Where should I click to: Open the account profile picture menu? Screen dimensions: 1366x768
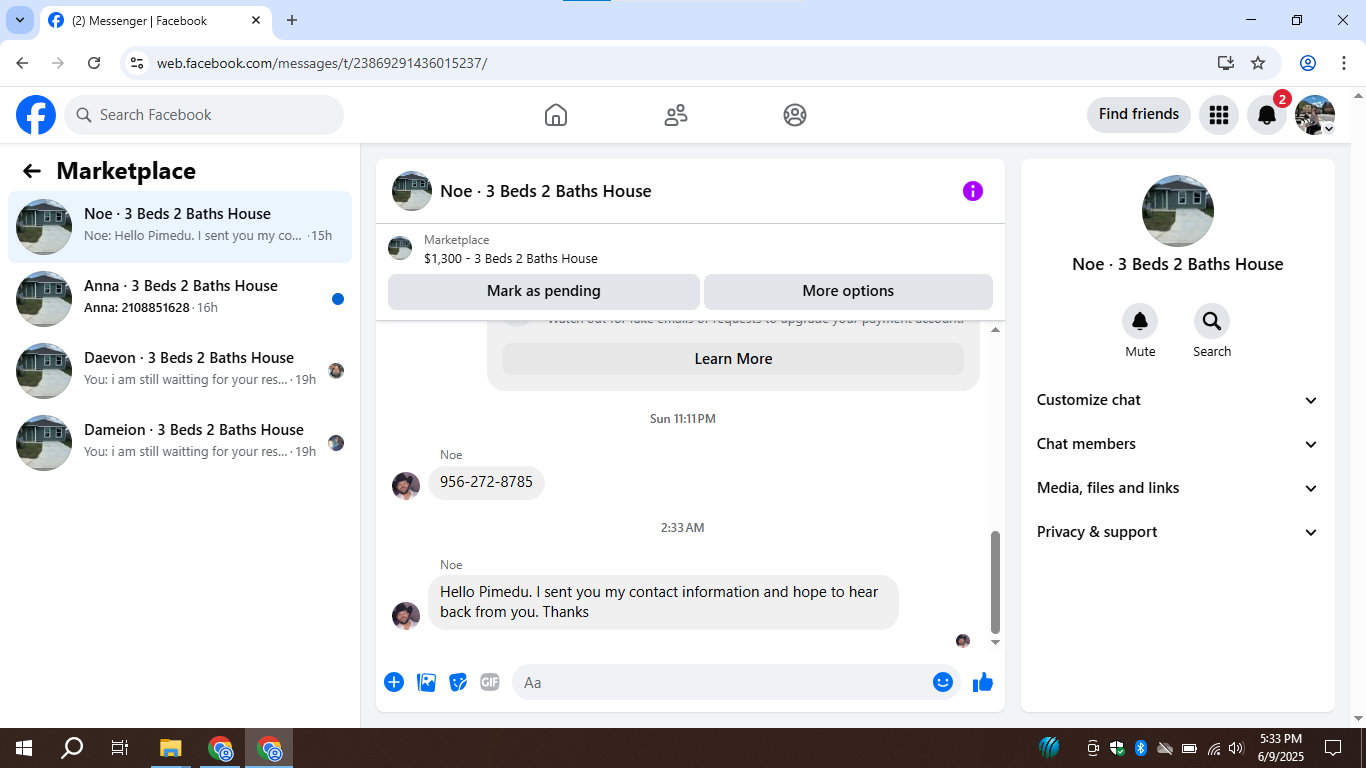(x=1315, y=115)
